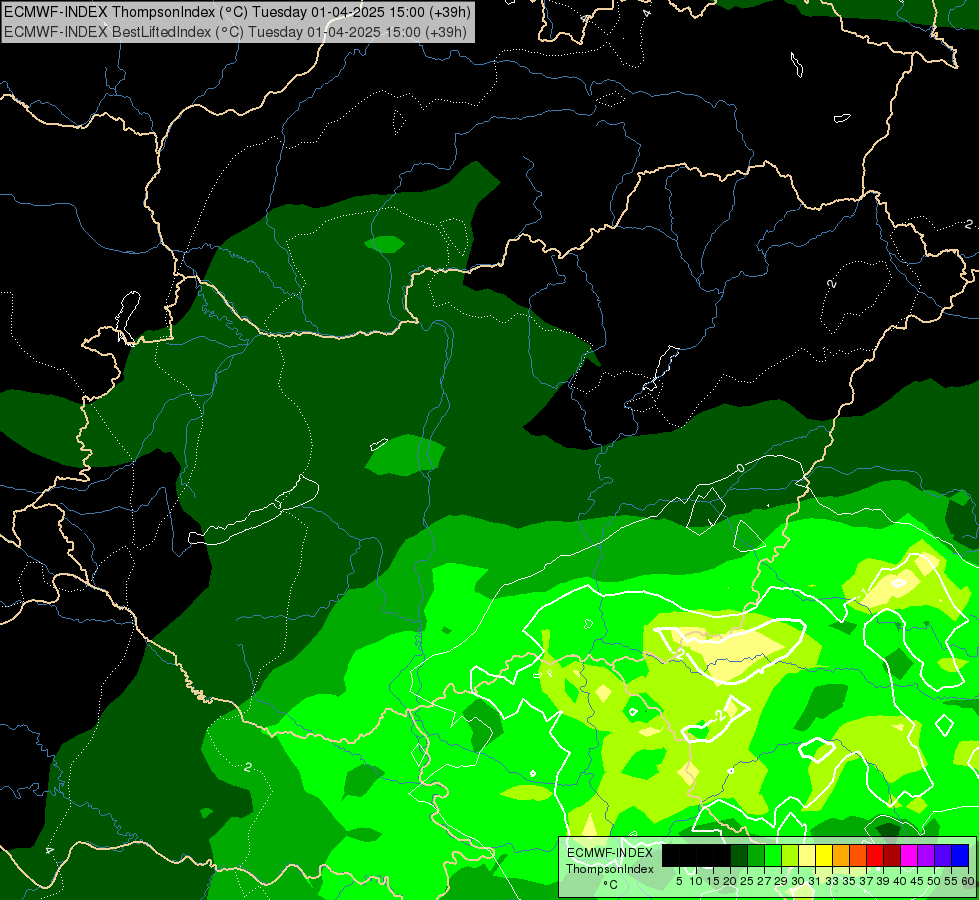
Task: Click the indigo 50–55 legend swatch
Action: point(943,855)
